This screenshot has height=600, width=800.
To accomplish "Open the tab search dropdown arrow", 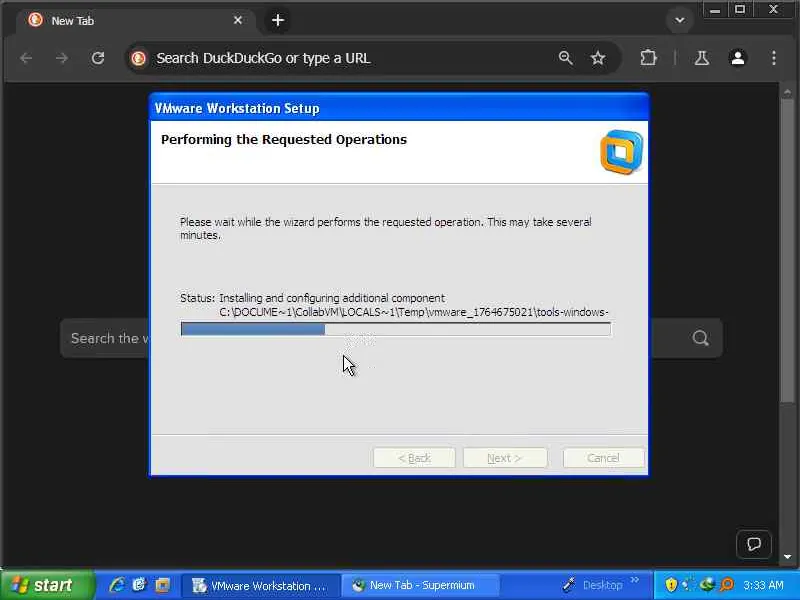I will pyautogui.click(x=680, y=20).
